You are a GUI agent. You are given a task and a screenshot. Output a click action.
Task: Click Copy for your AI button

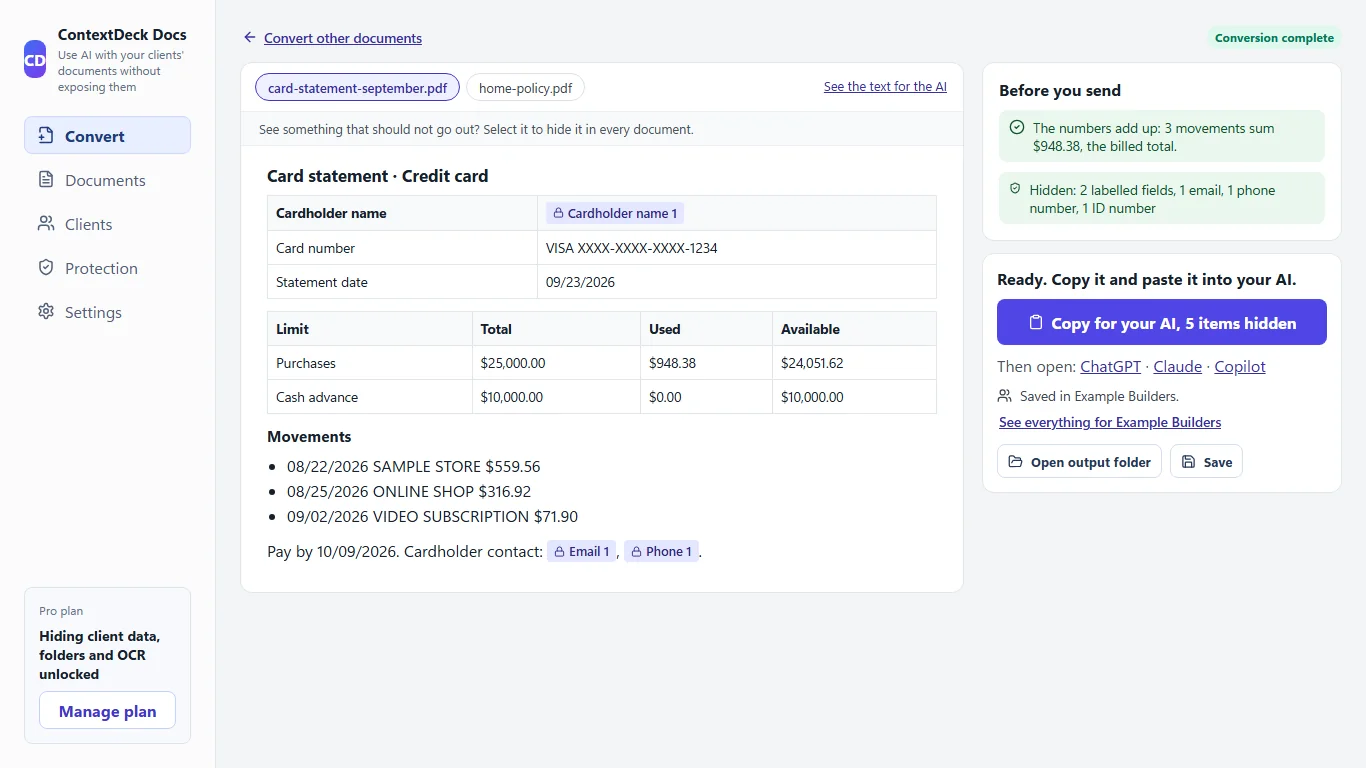[1162, 323]
